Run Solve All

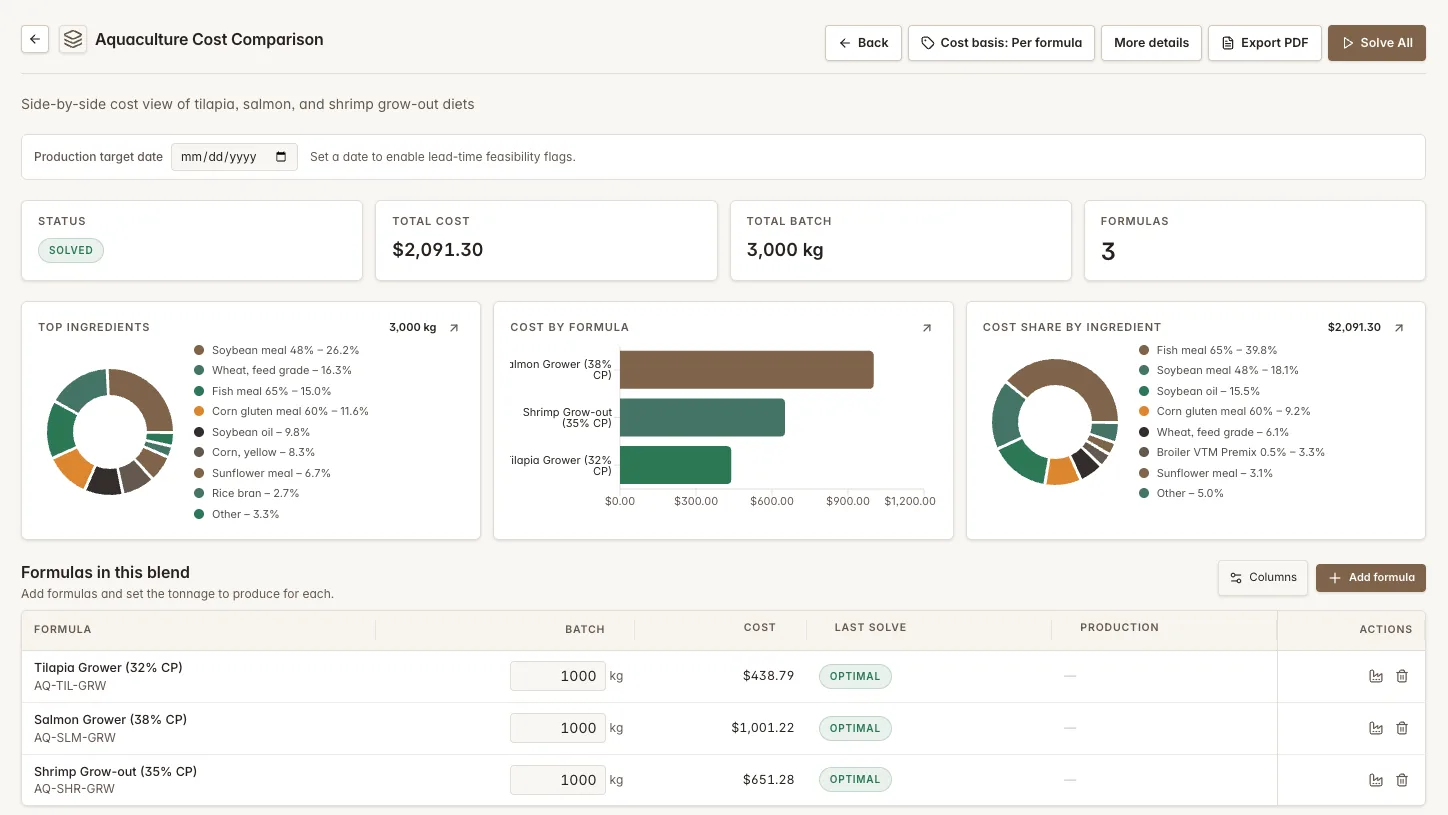[1376, 43]
